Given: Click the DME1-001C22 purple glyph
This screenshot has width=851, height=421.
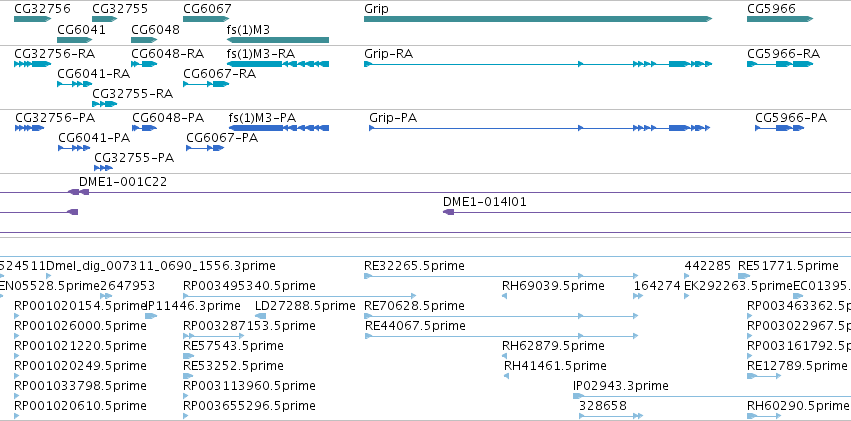Looking at the screenshot, I should point(78,192).
